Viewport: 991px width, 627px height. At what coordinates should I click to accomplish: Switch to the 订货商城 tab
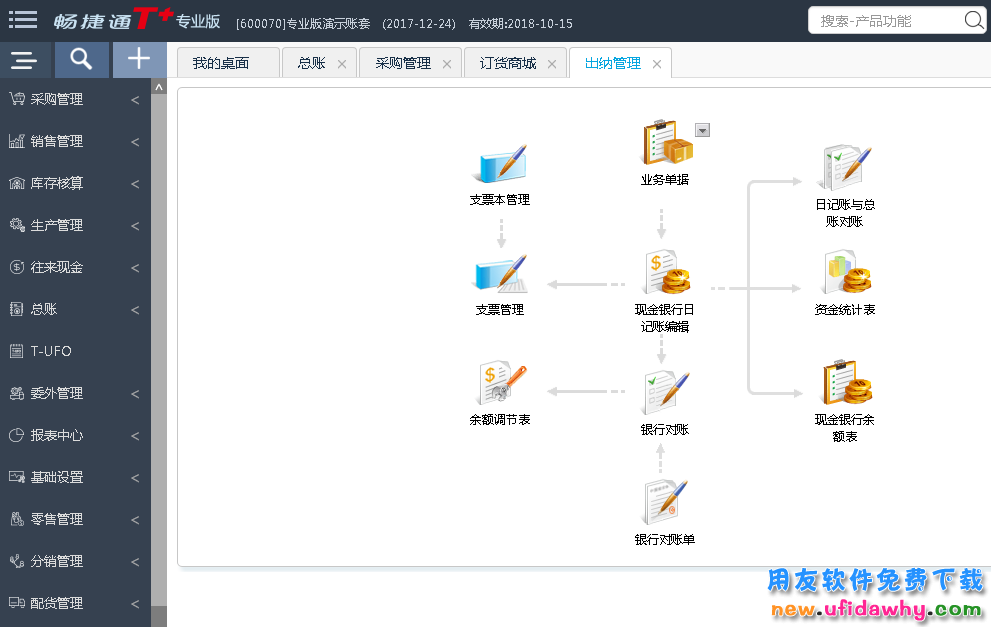(x=508, y=63)
